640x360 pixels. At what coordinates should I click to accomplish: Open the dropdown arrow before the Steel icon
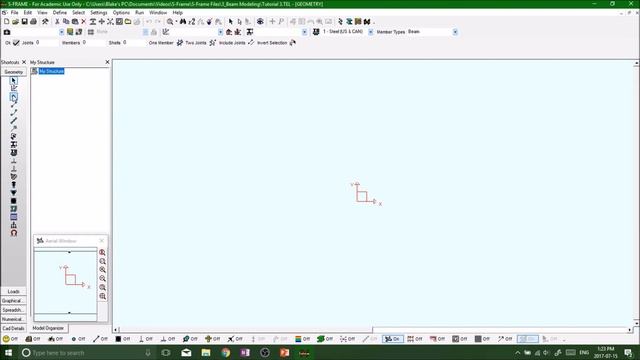tap(304, 32)
